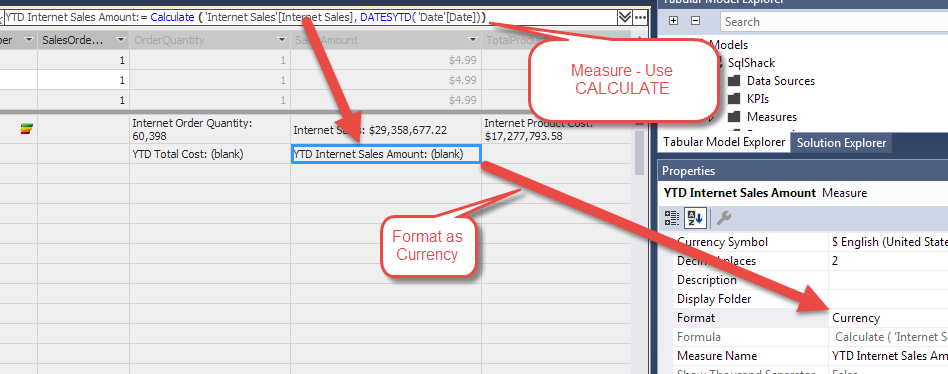Switch to the Tabular Model Explorer tab
This screenshot has width=948, height=374.
click(x=724, y=143)
